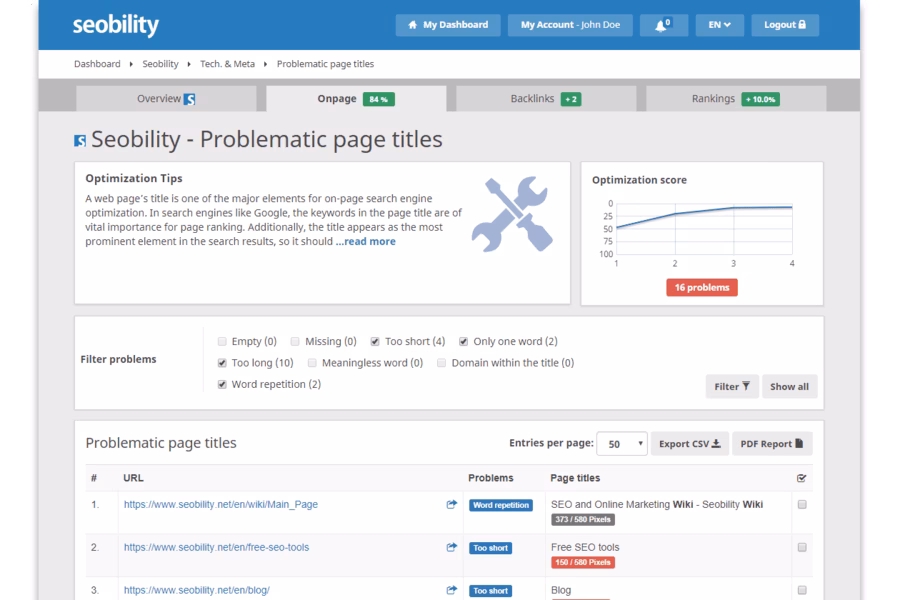
Task: Click the read more link
Action: coord(366,241)
